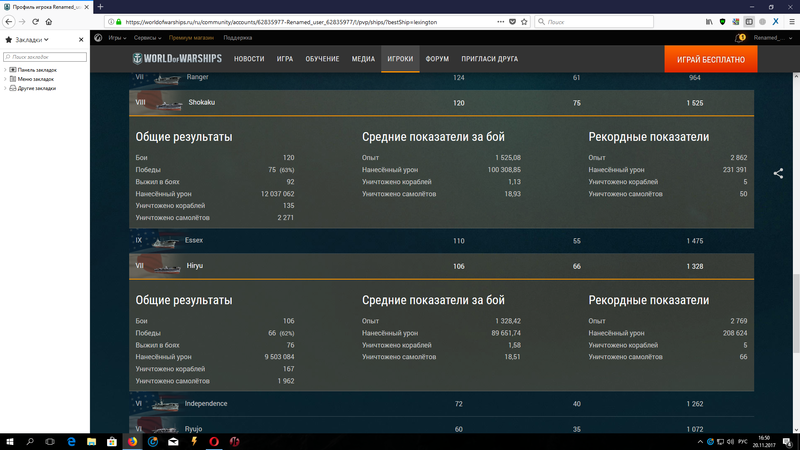Click the Премиум магазин link
Image resolution: width=800 pixels, height=450 pixels.
(x=192, y=38)
